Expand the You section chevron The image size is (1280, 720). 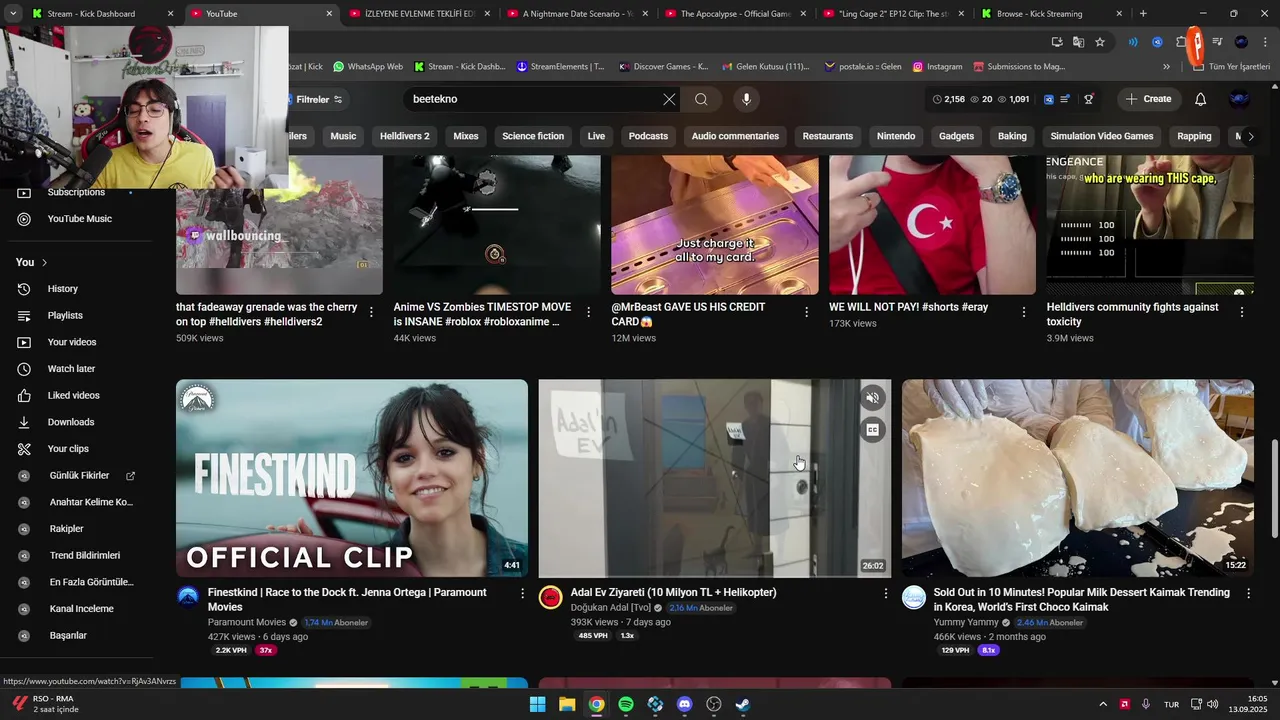(44, 262)
